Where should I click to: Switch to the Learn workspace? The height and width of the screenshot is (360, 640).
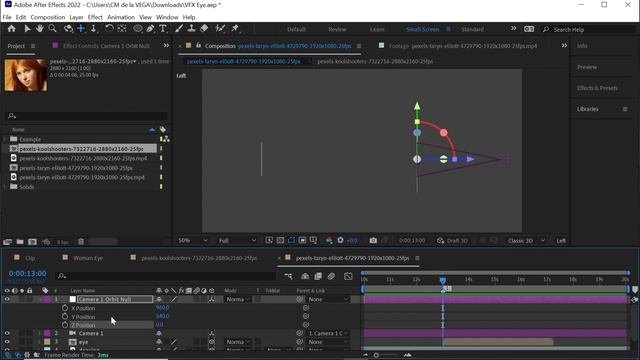377,29
